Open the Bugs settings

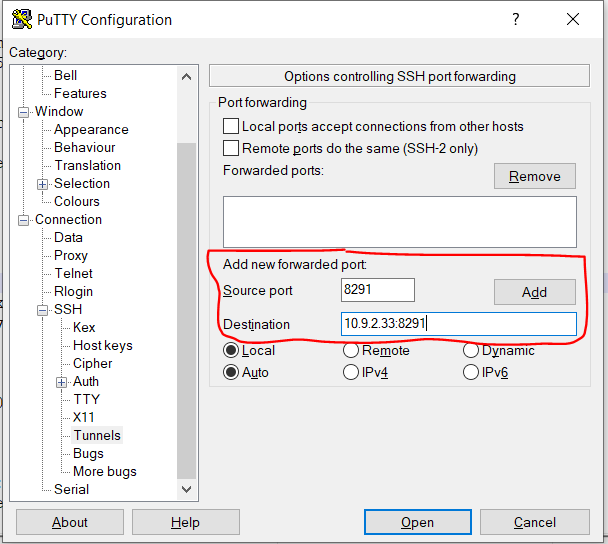tap(88, 453)
